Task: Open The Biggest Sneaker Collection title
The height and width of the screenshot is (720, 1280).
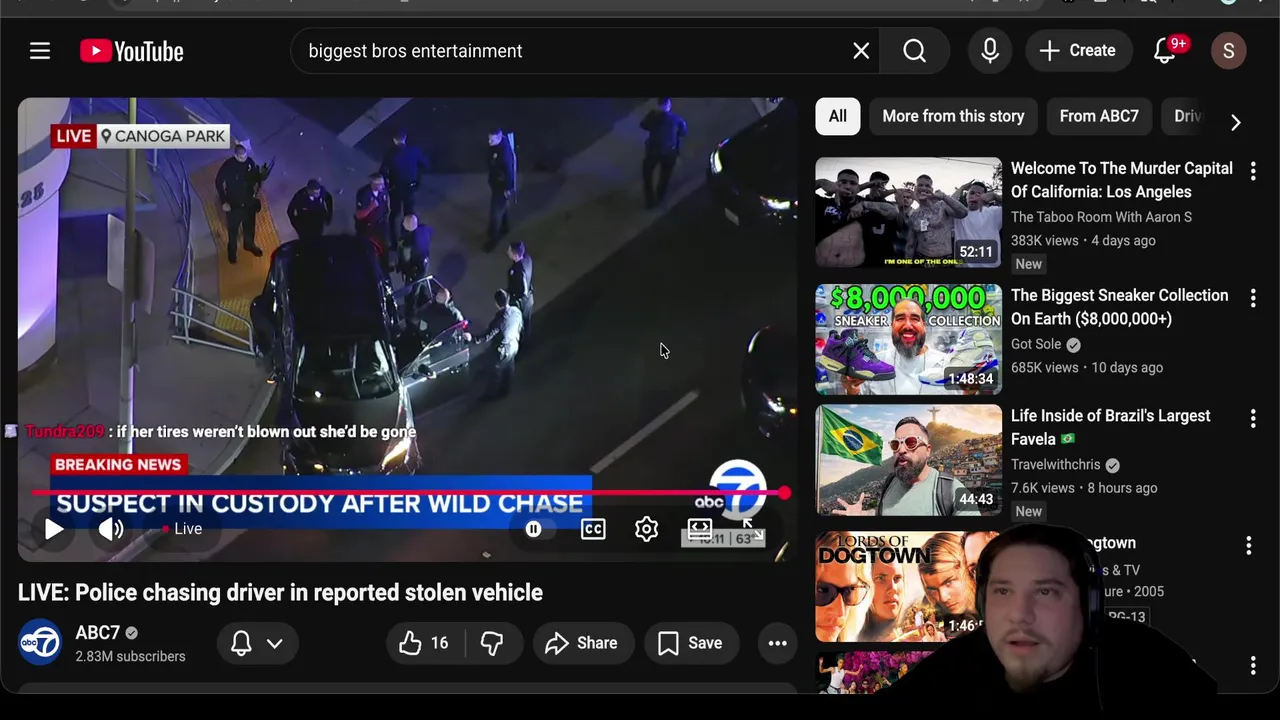Action: pos(1119,307)
